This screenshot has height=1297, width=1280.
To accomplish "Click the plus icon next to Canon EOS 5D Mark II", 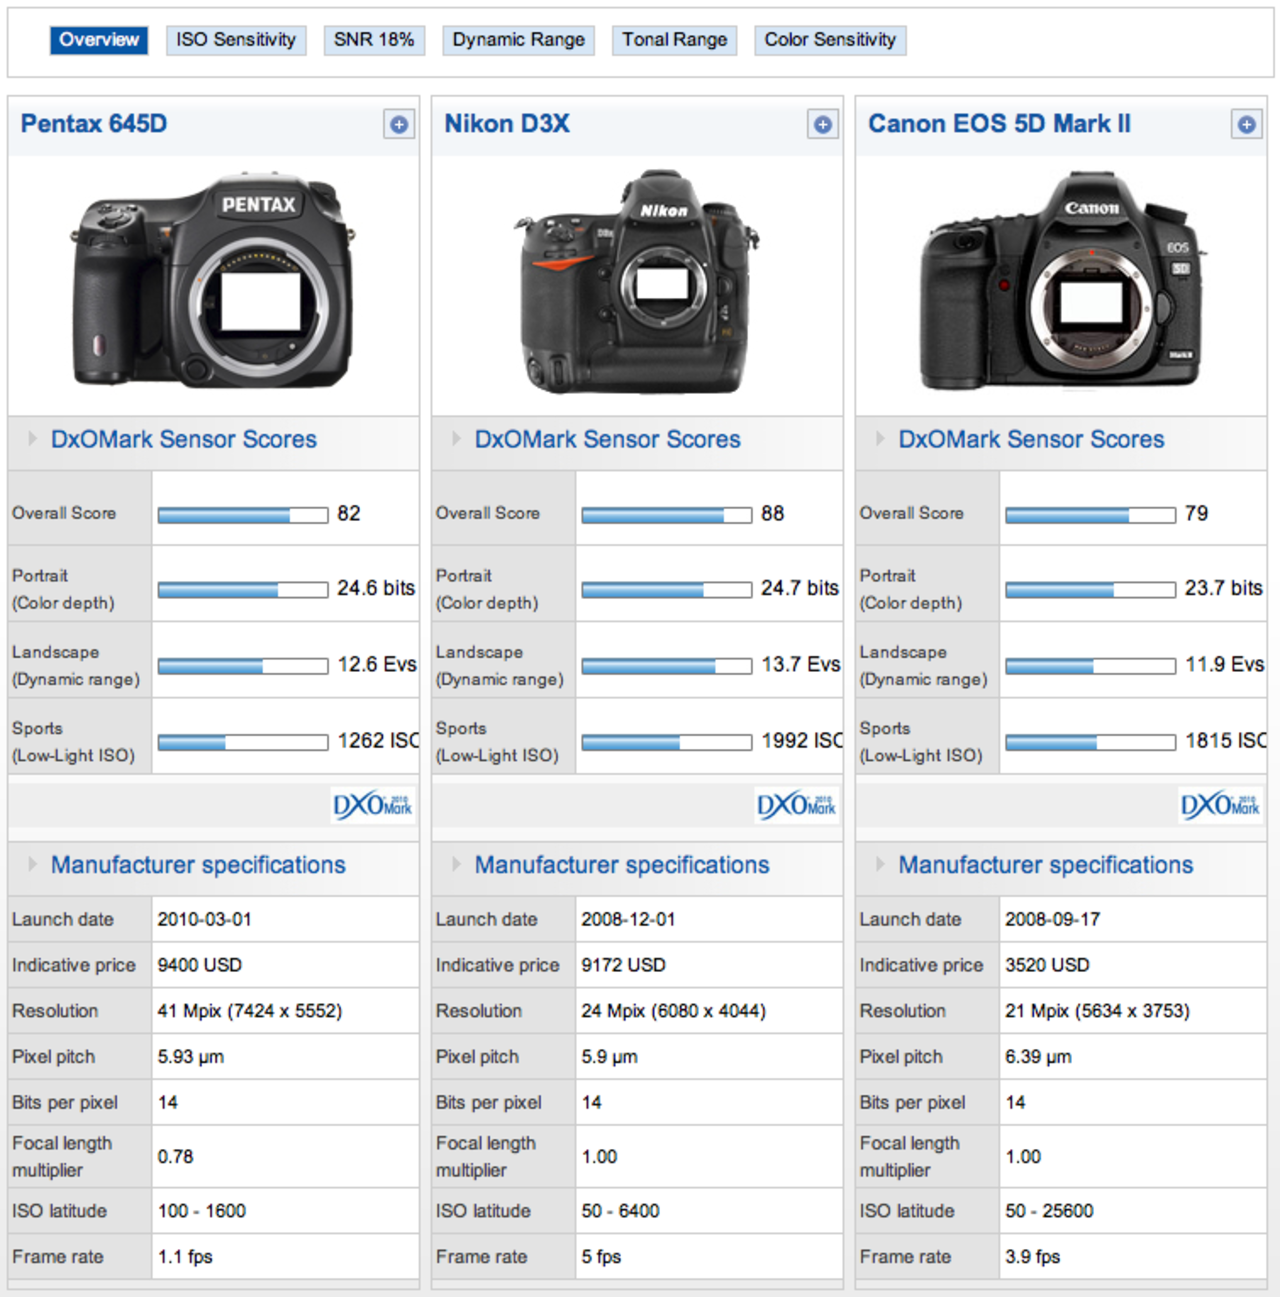I will 1245,124.
